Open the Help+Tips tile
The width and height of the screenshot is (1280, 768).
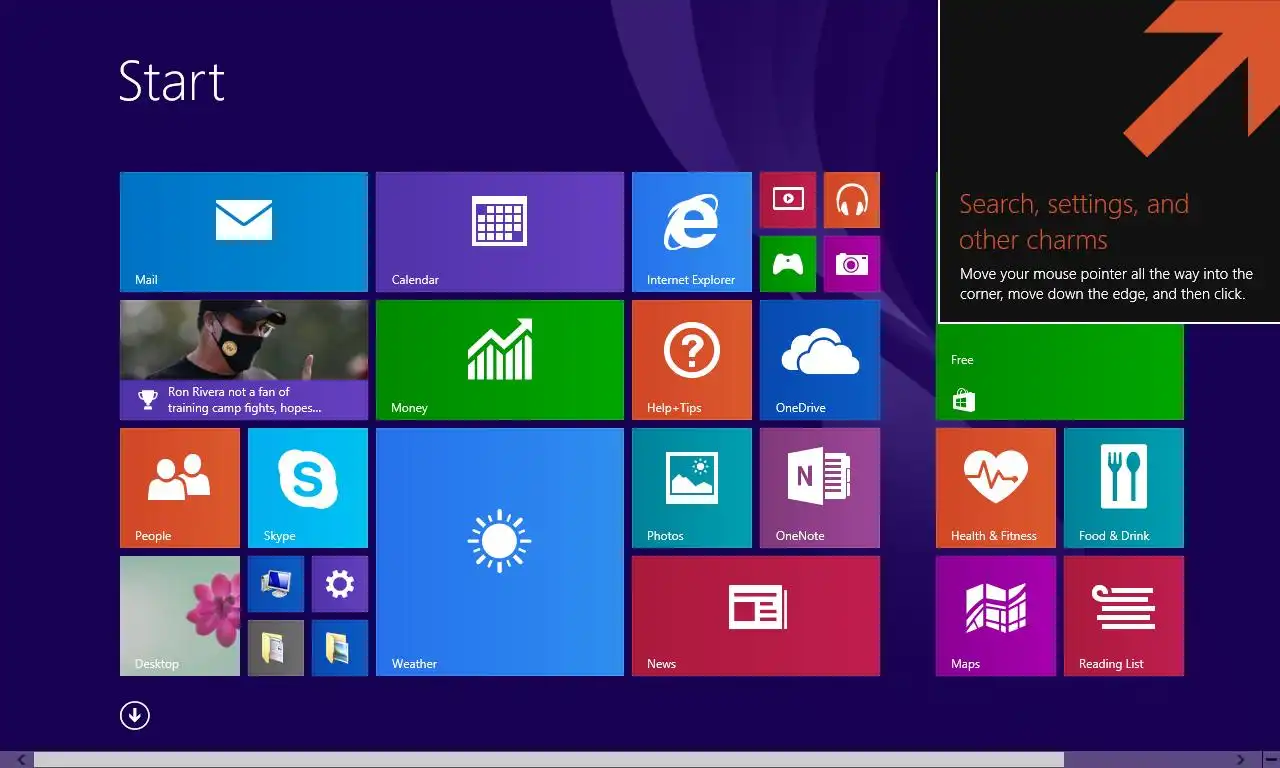click(692, 360)
